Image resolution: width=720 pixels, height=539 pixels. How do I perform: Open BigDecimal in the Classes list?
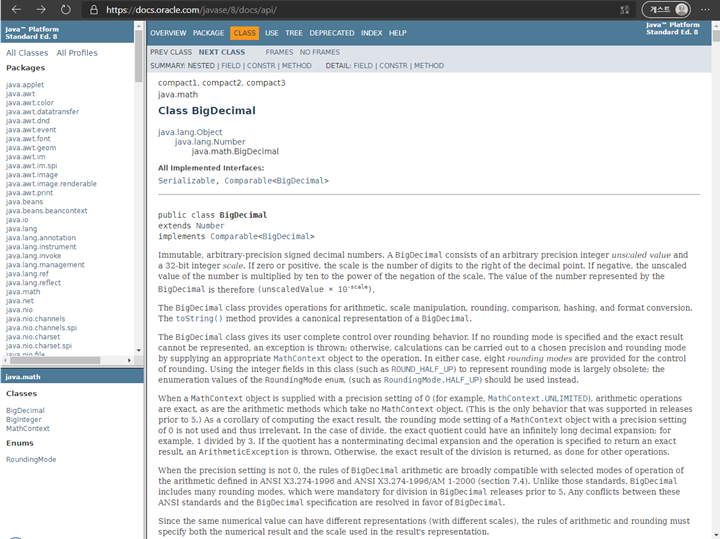pyautogui.click(x=25, y=410)
